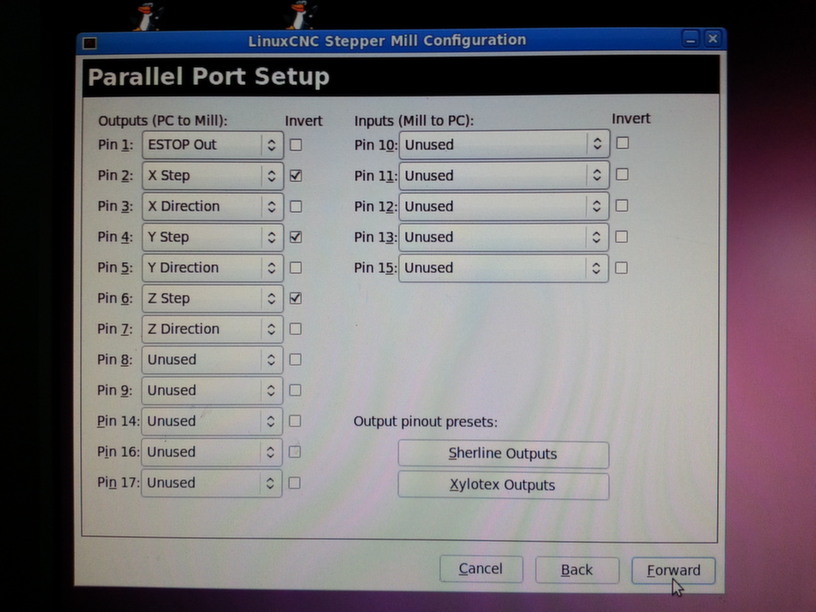The width and height of the screenshot is (816, 612).
Task: Open the Pin 10 input dropdown
Action: click(504, 144)
